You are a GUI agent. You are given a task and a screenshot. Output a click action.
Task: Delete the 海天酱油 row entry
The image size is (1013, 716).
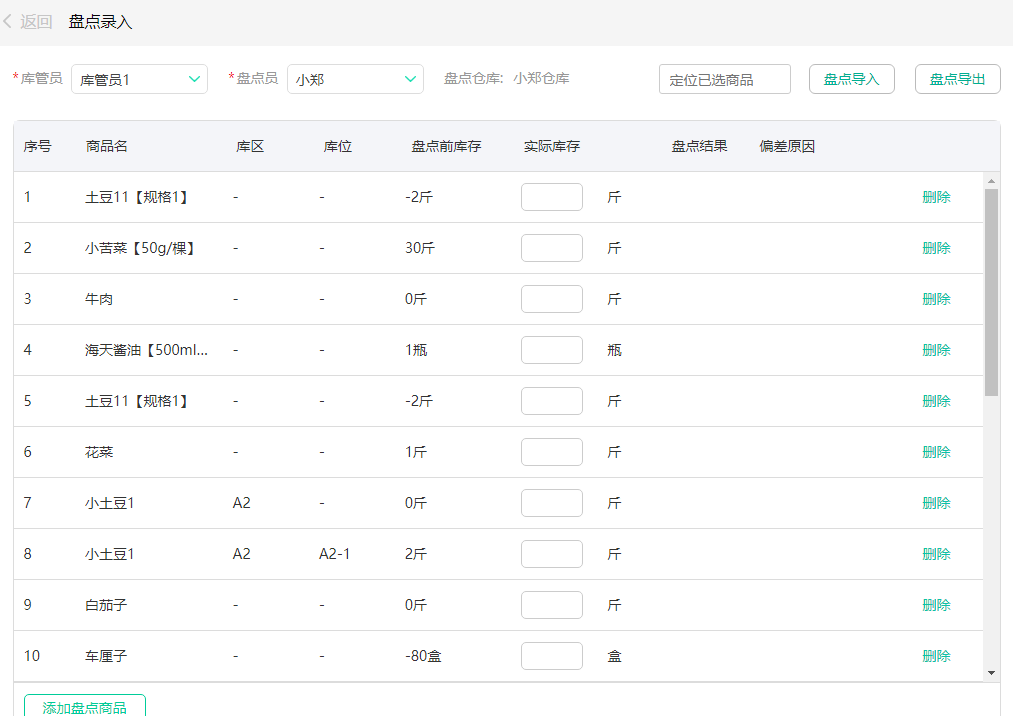pyautogui.click(x=935, y=349)
